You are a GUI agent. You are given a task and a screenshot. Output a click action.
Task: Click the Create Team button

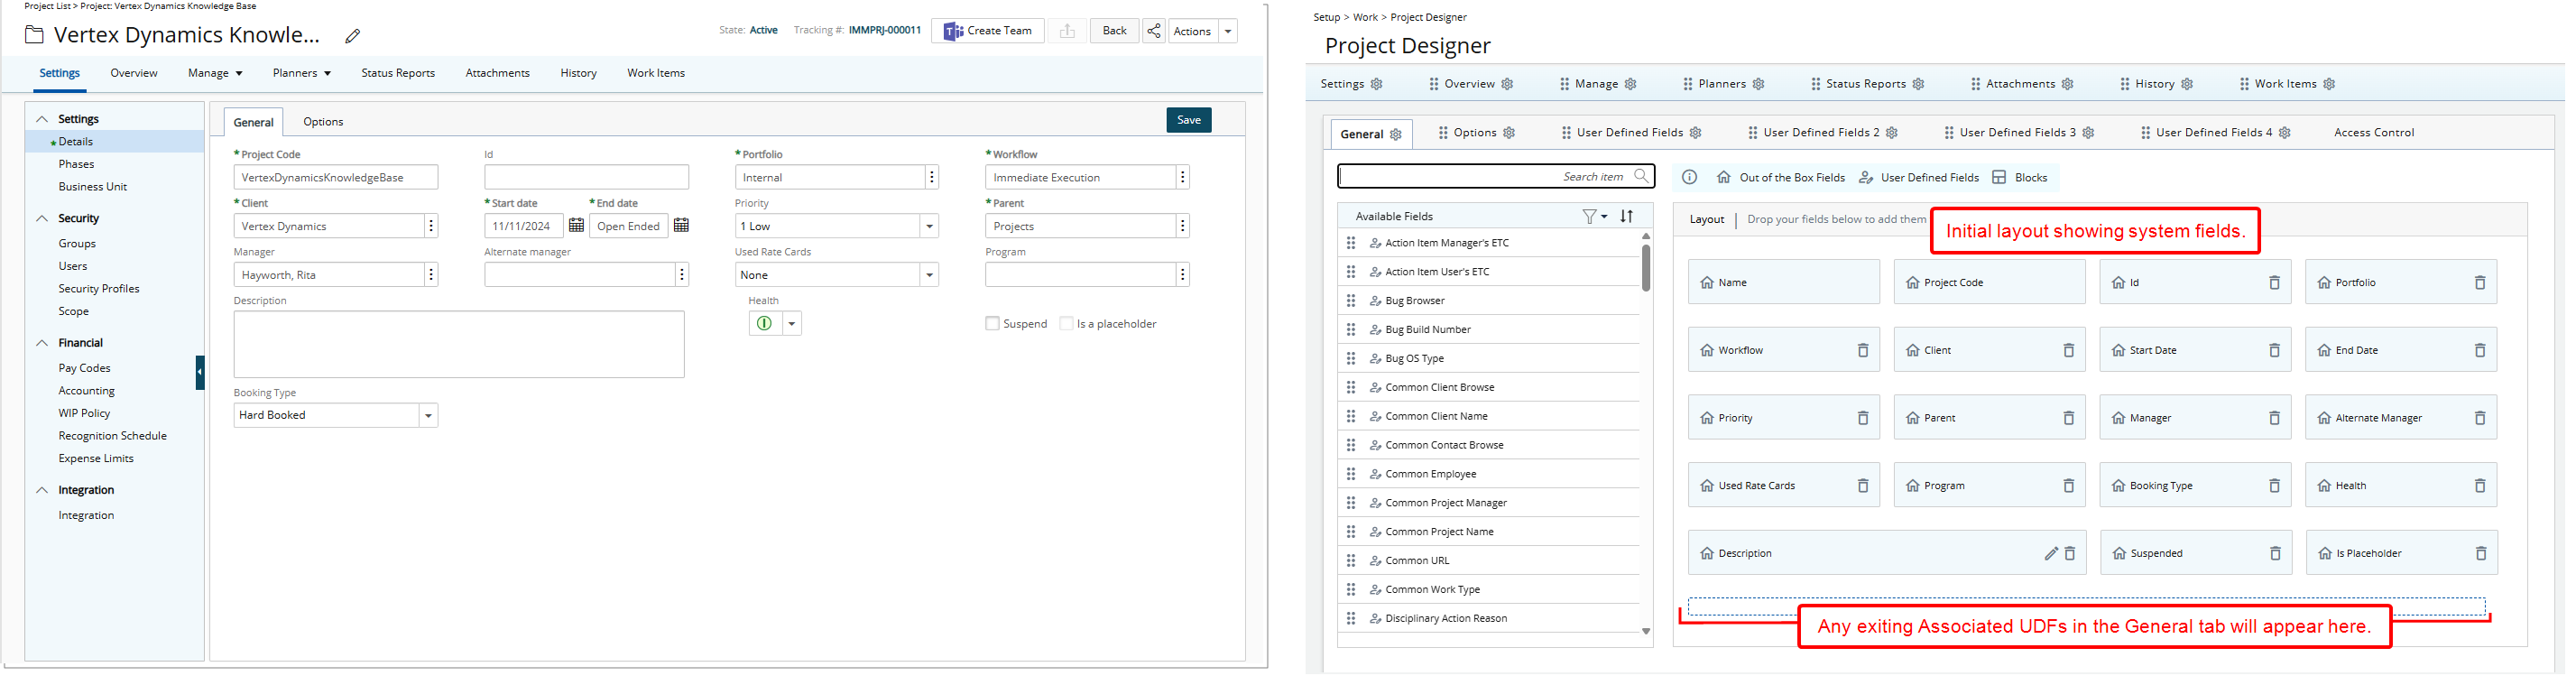click(x=987, y=31)
